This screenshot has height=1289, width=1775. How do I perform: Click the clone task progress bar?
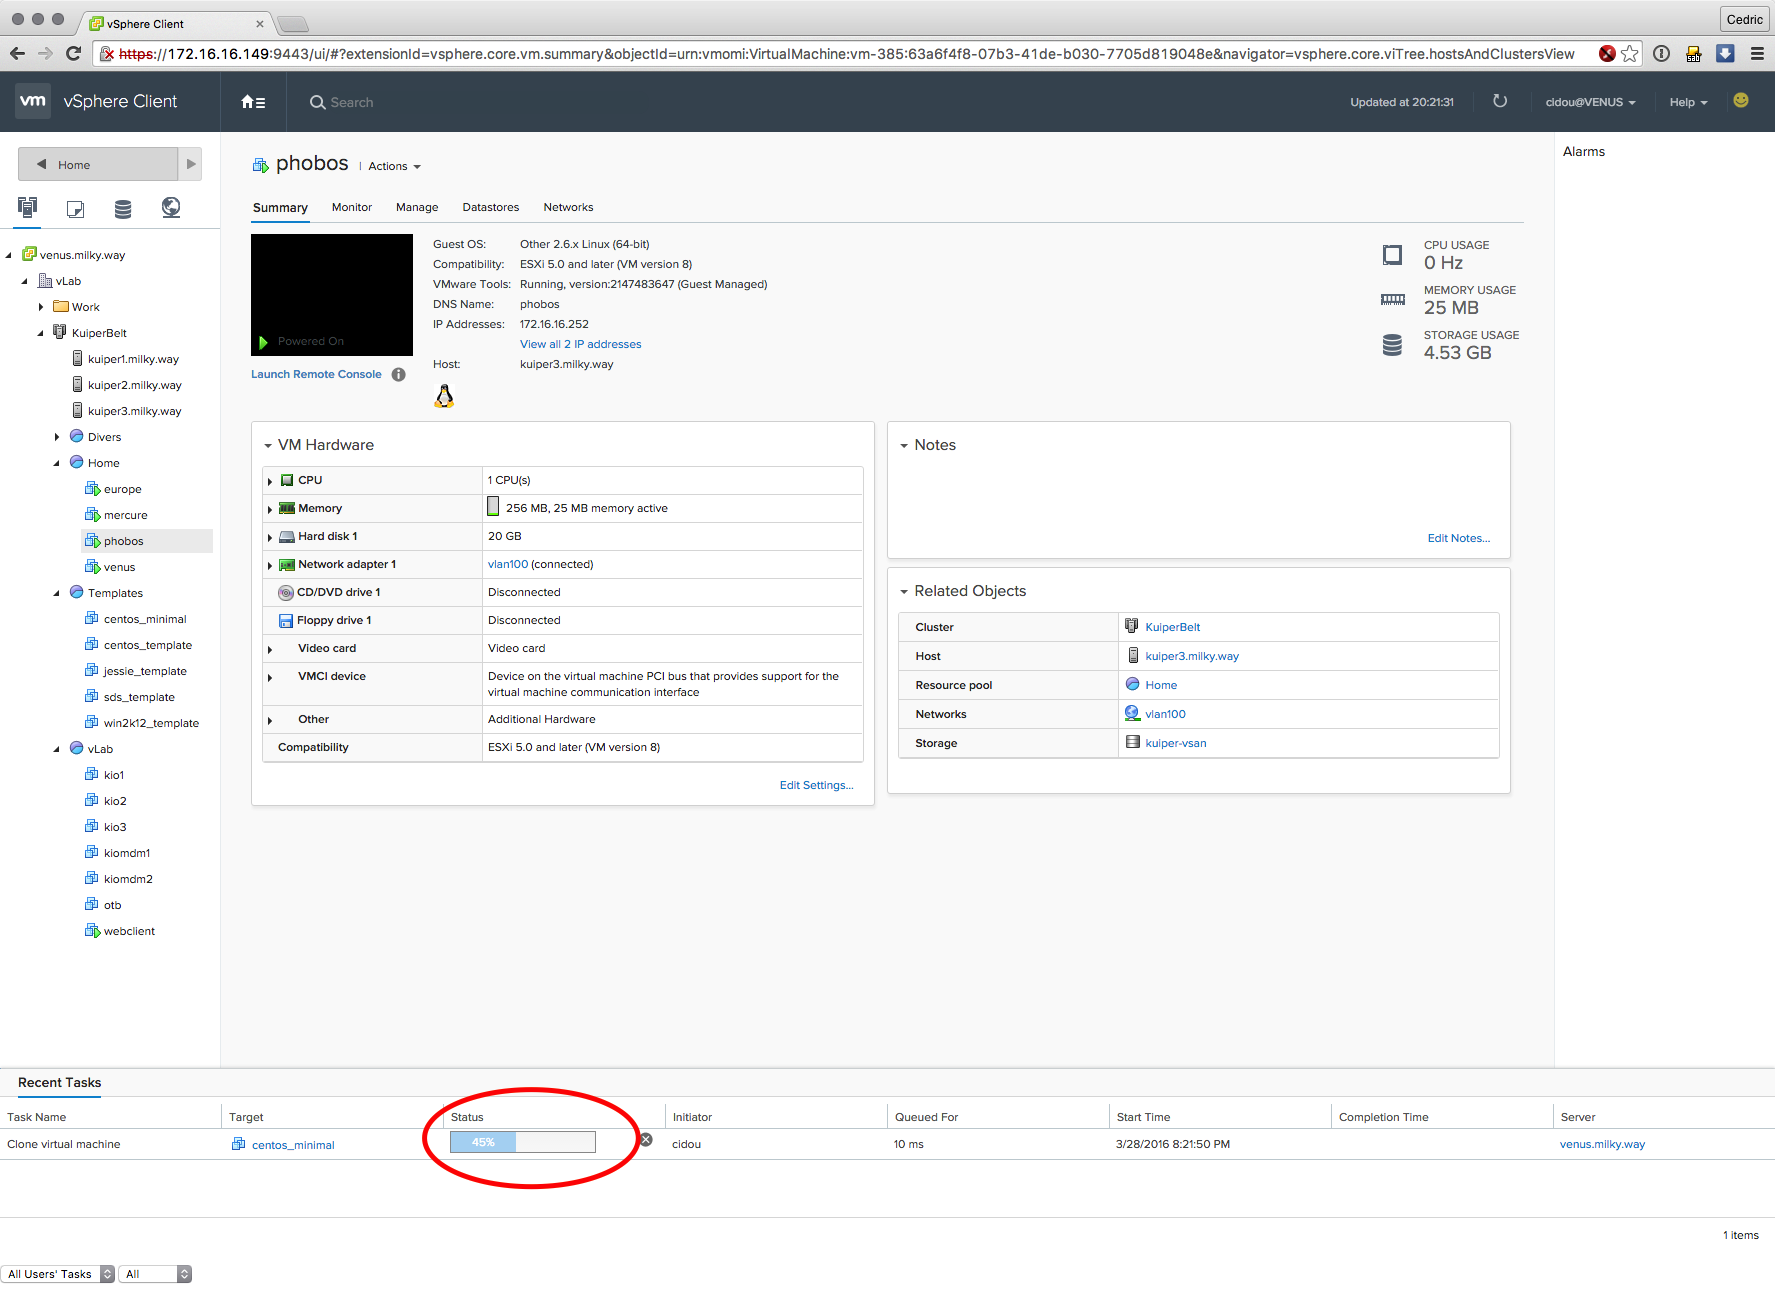(x=522, y=1142)
